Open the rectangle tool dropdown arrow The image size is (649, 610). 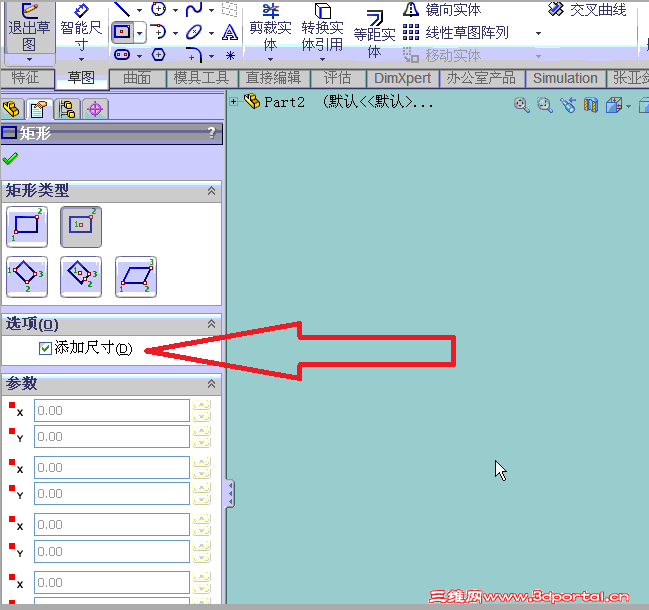pos(140,33)
